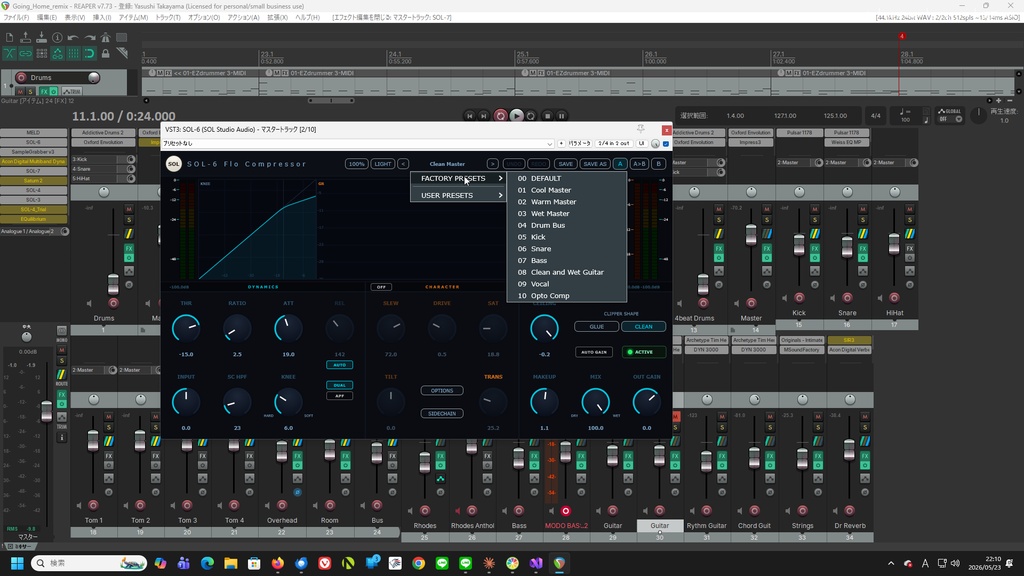Click the Windows Start button

[x=17, y=563]
